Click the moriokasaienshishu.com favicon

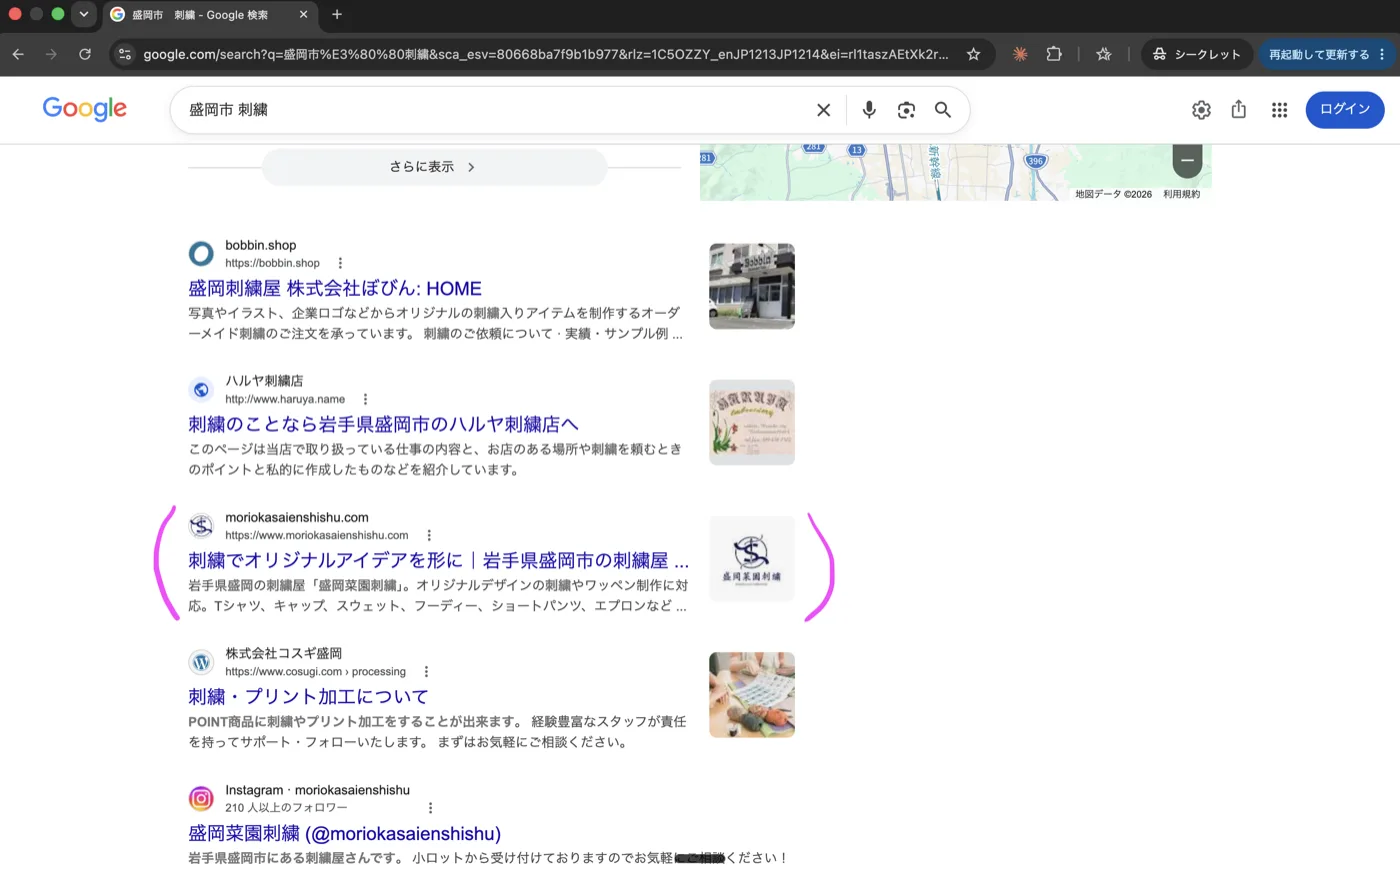click(x=201, y=526)
